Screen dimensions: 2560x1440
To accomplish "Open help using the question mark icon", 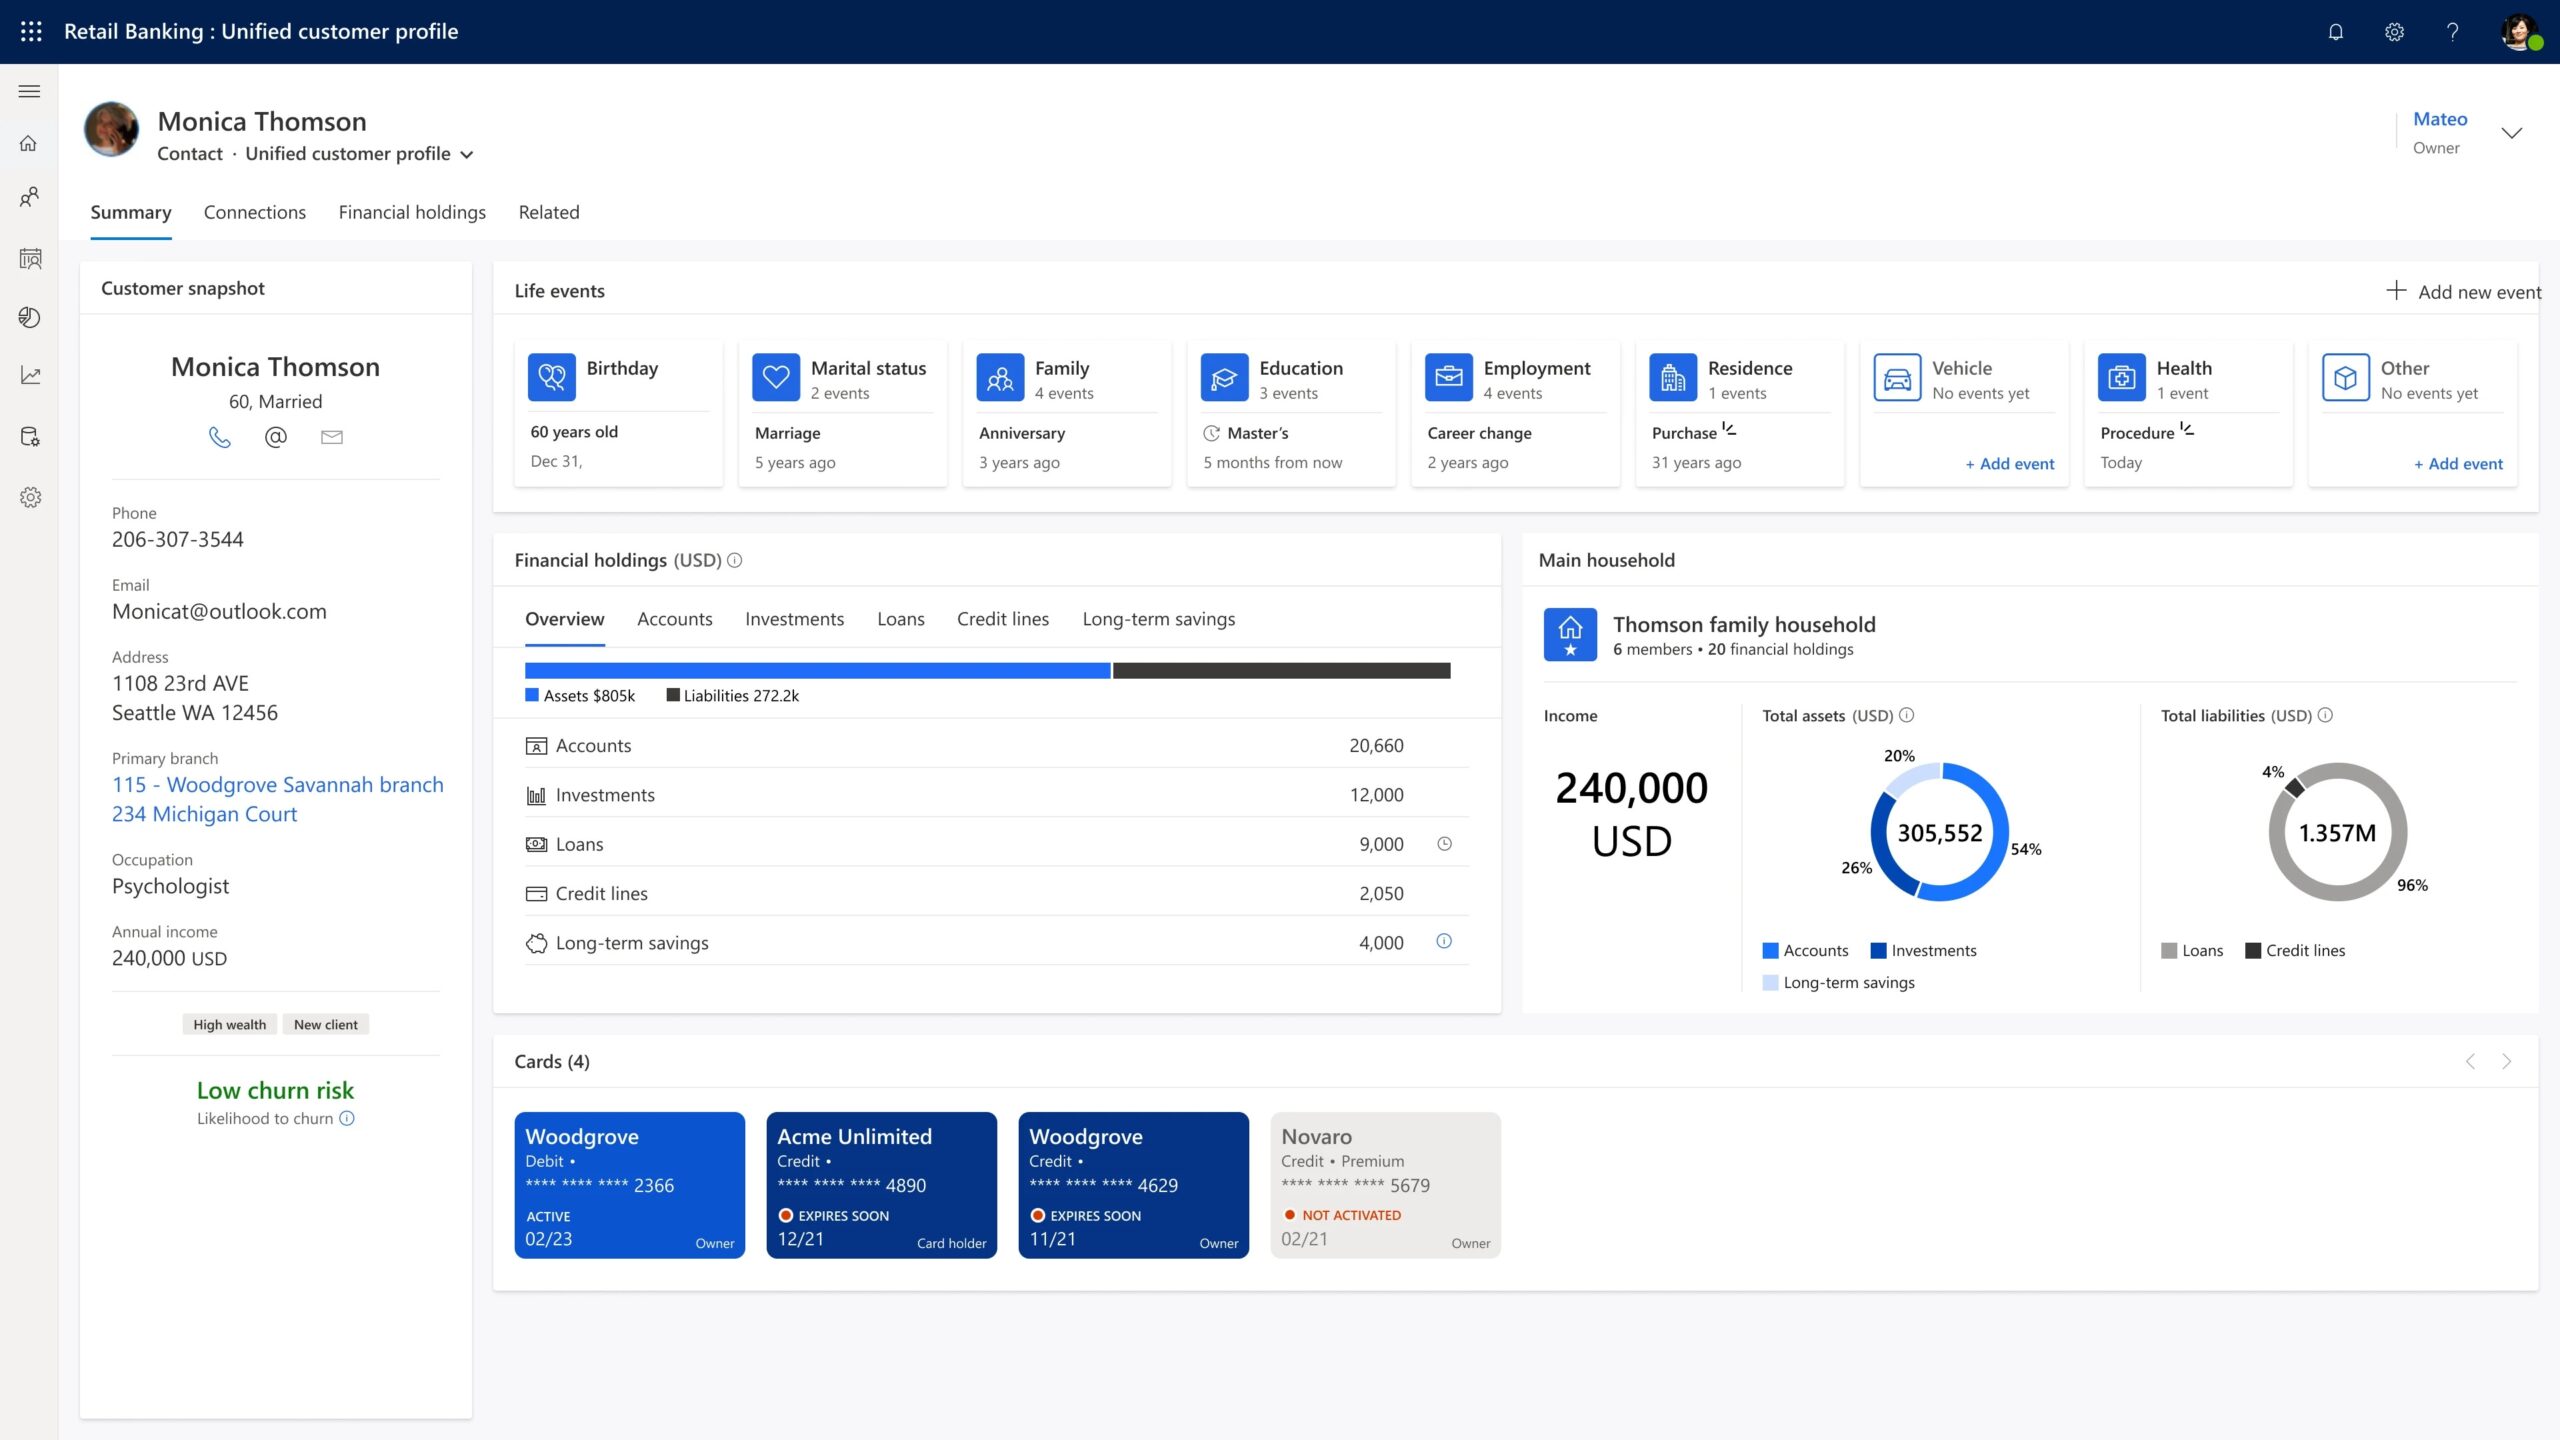I will (2452, 31).
